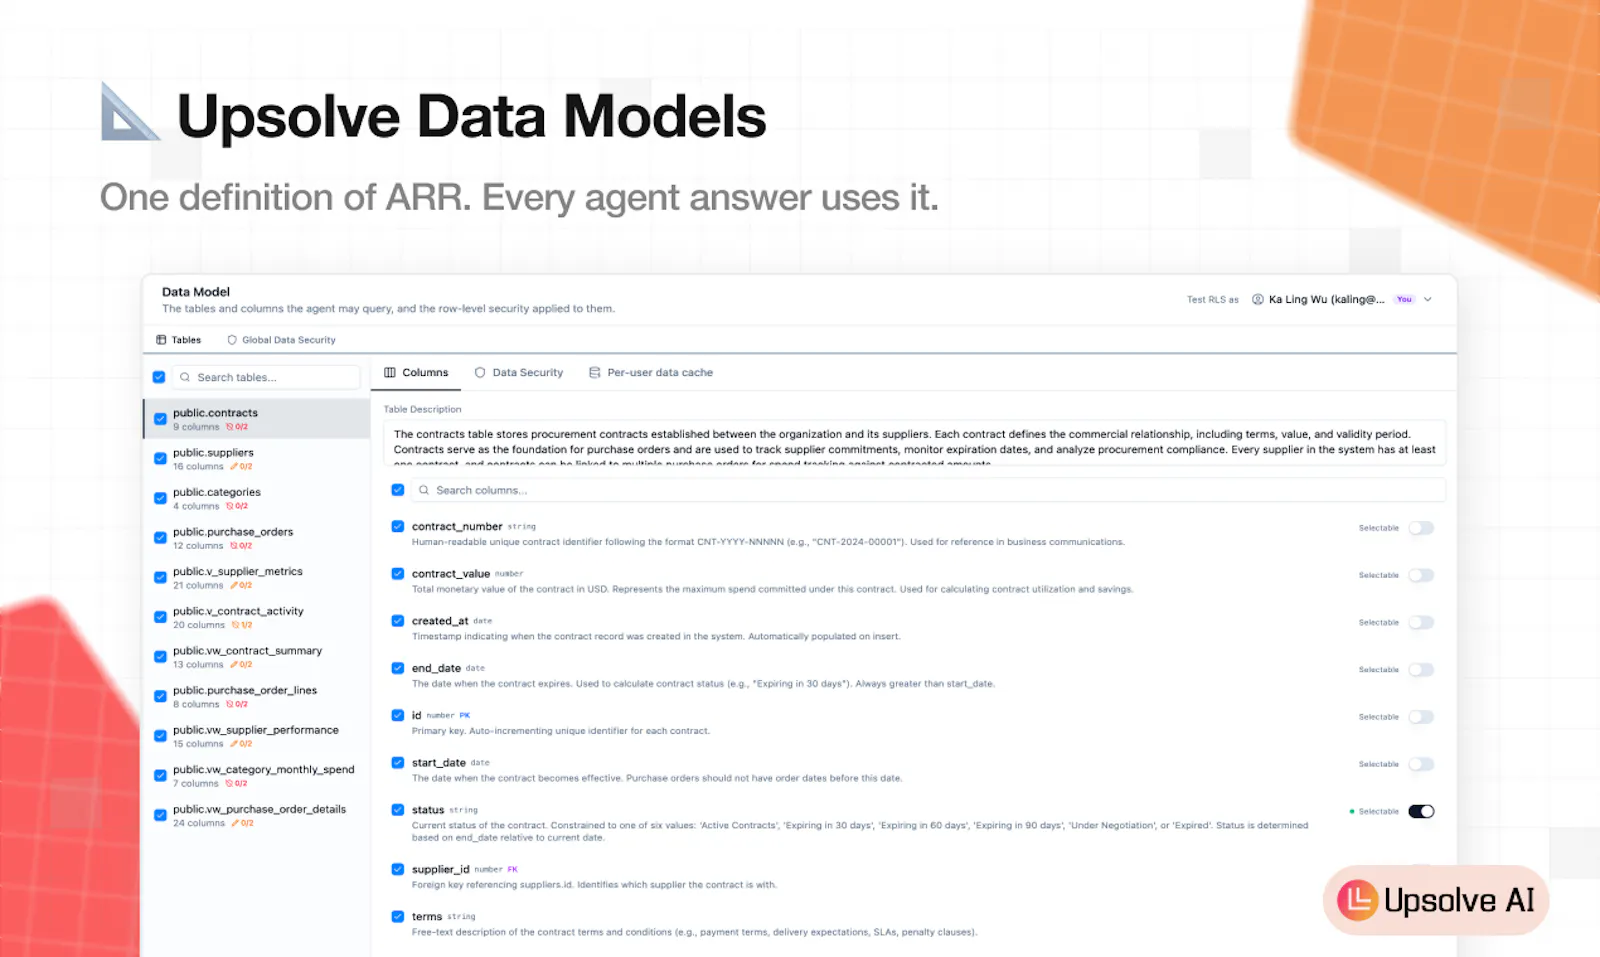Switch to the Global Data Security tab
Viewport: 1600px width, 957px height.
281,340
